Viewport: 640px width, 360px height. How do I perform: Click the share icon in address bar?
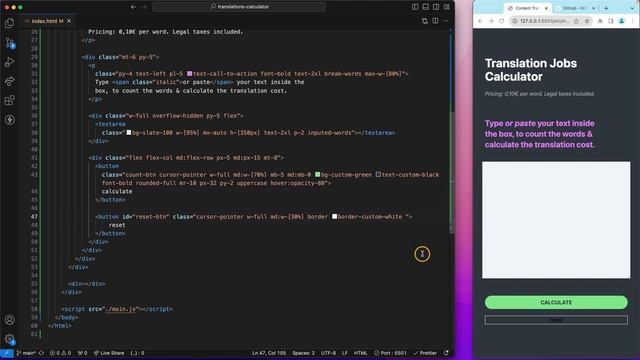pyautogui.click(x=576, y=21)
